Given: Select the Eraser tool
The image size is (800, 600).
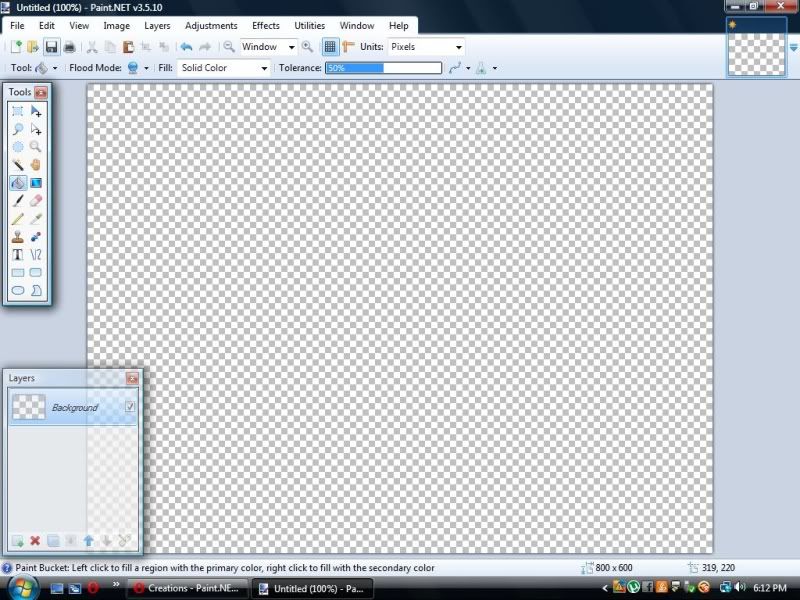Looking at the screenshot, I should (36, 201).
